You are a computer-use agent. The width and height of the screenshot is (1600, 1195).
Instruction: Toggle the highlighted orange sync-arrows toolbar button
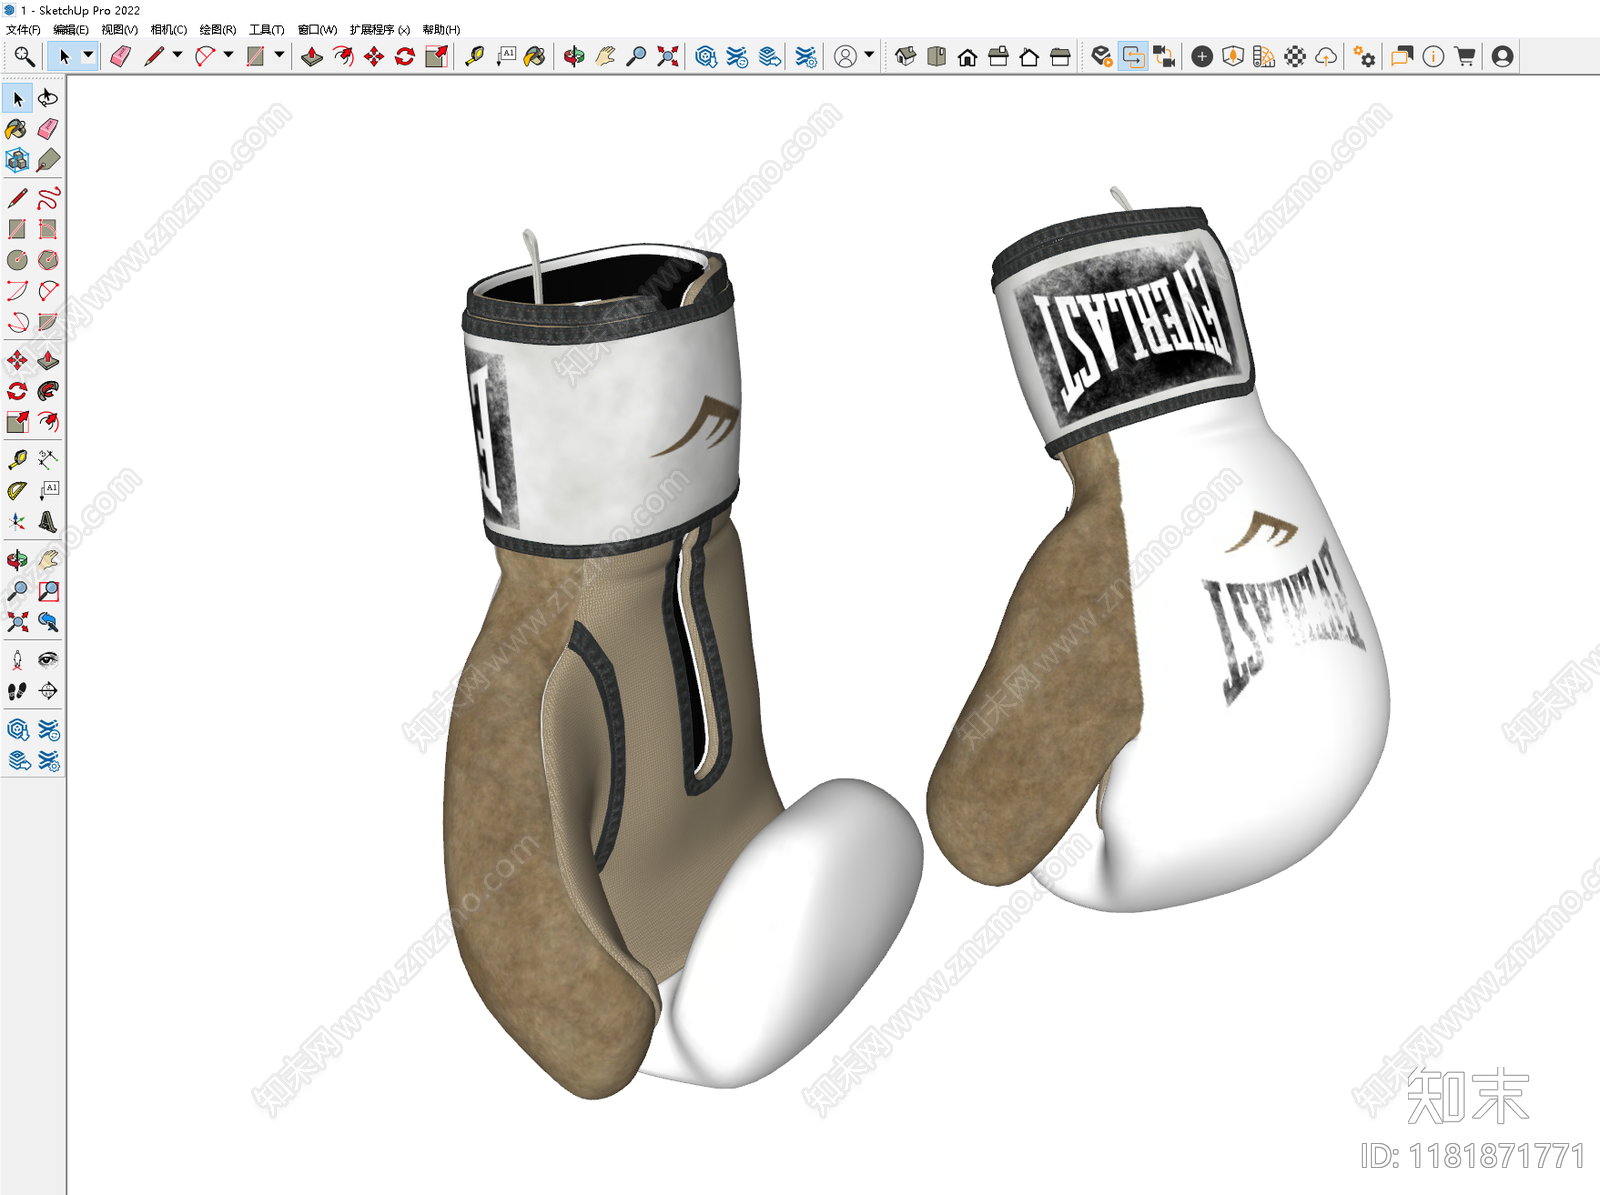[x=1133, y=57]
